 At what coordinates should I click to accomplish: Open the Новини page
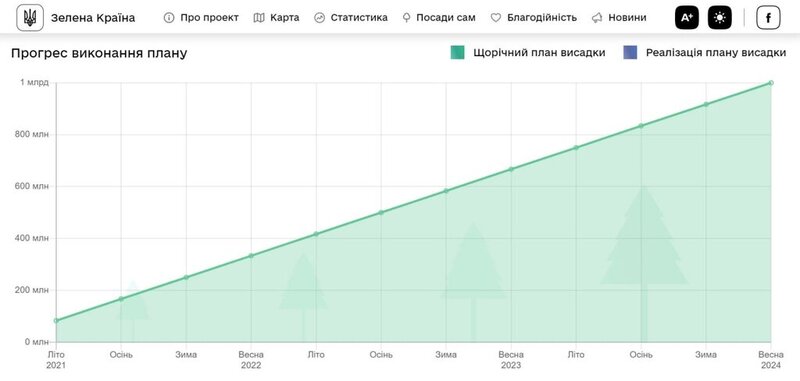[x=628, y=18]
